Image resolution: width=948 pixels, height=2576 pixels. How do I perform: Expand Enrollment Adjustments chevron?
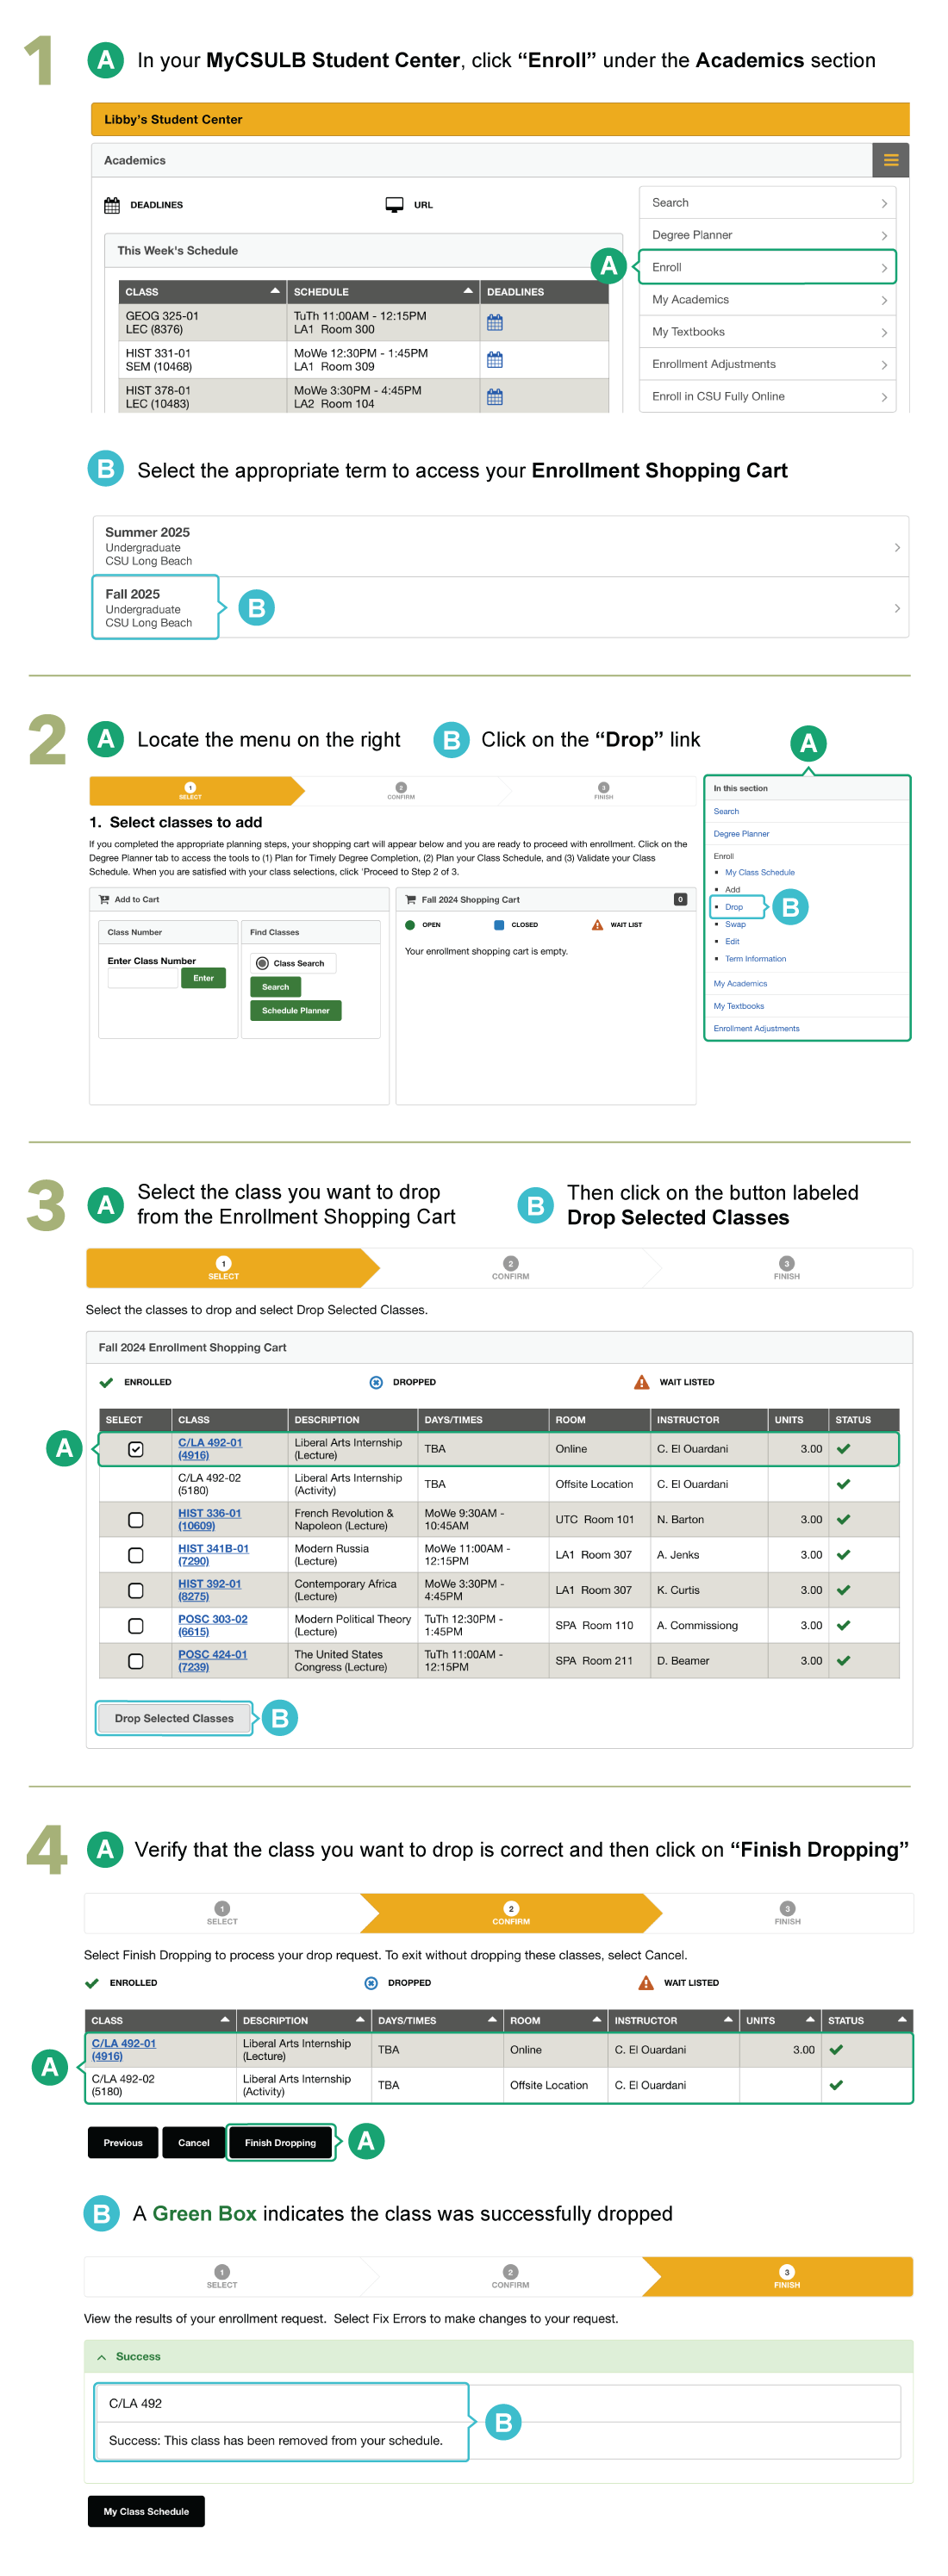point(883,364)
